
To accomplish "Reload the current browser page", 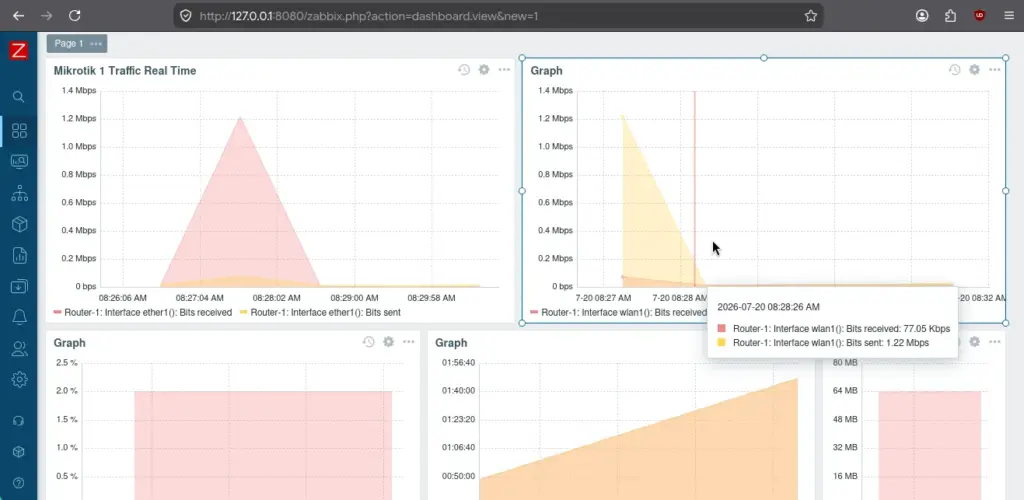I will [75, 16].
